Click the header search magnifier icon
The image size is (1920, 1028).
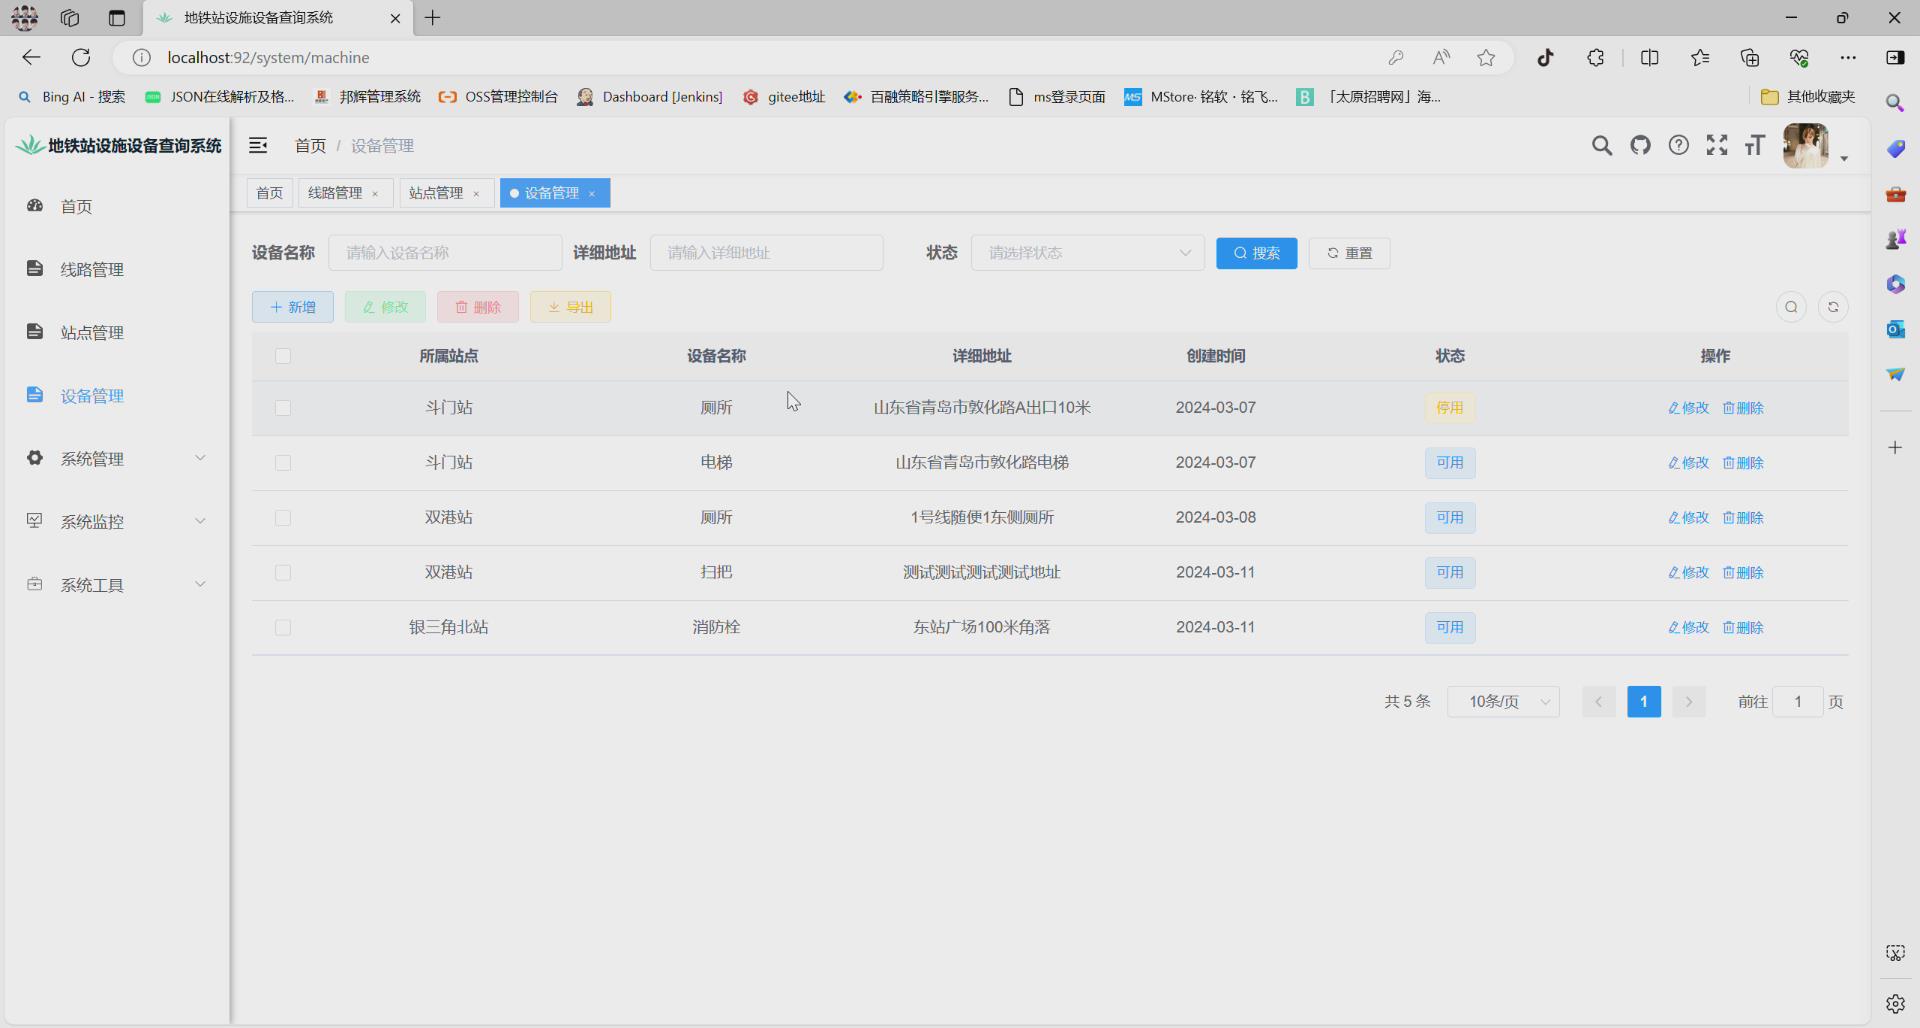pos(1602,145)
